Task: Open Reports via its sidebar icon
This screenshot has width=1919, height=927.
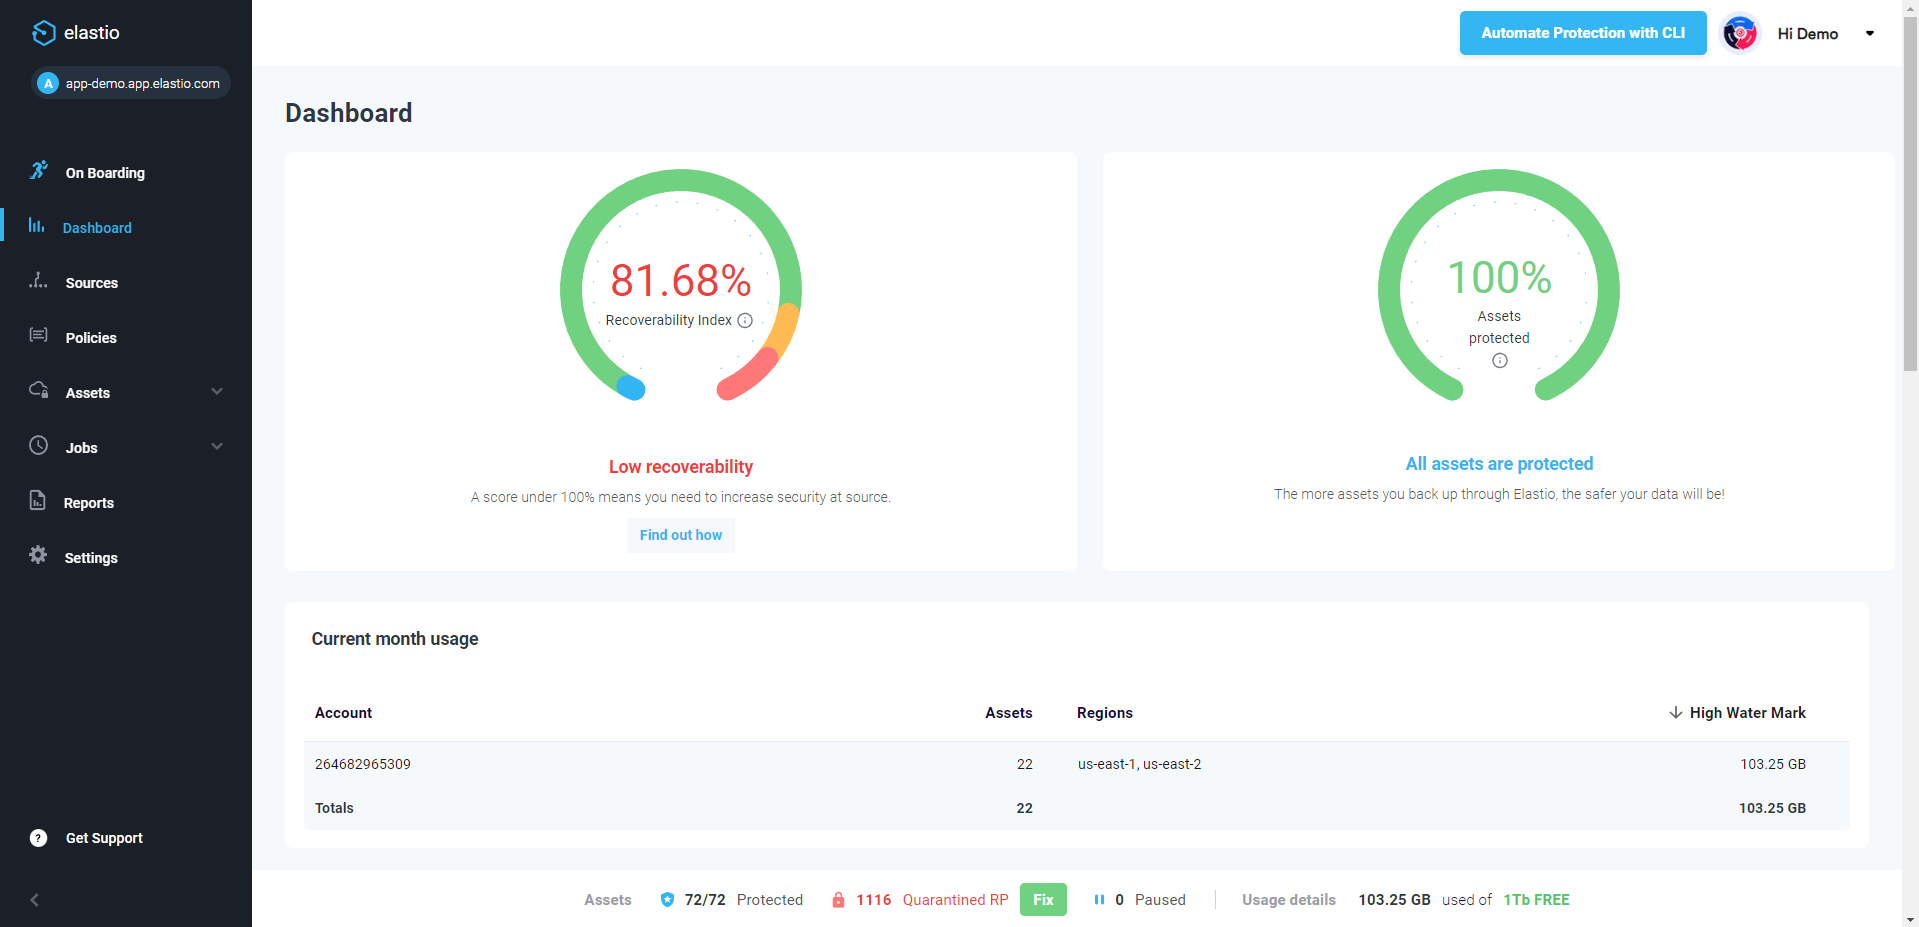Action: (37, 501)
